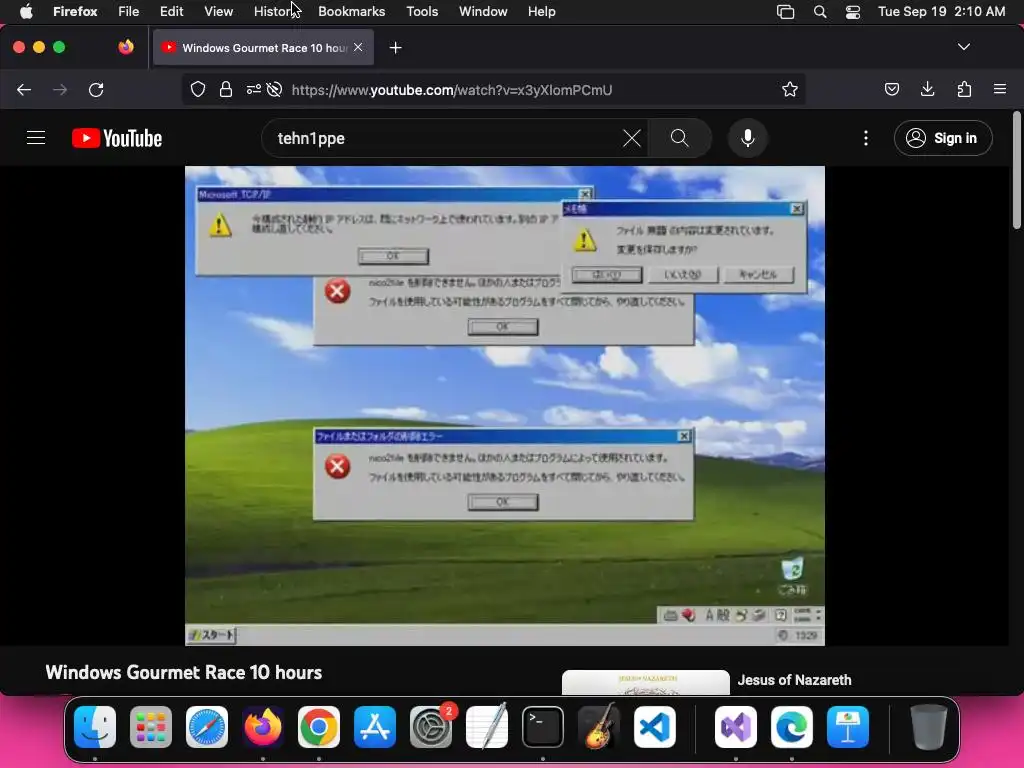This screenshot has height=768, width=1024.
Task: Click the address bar URL
Action: tap(452, 89)
